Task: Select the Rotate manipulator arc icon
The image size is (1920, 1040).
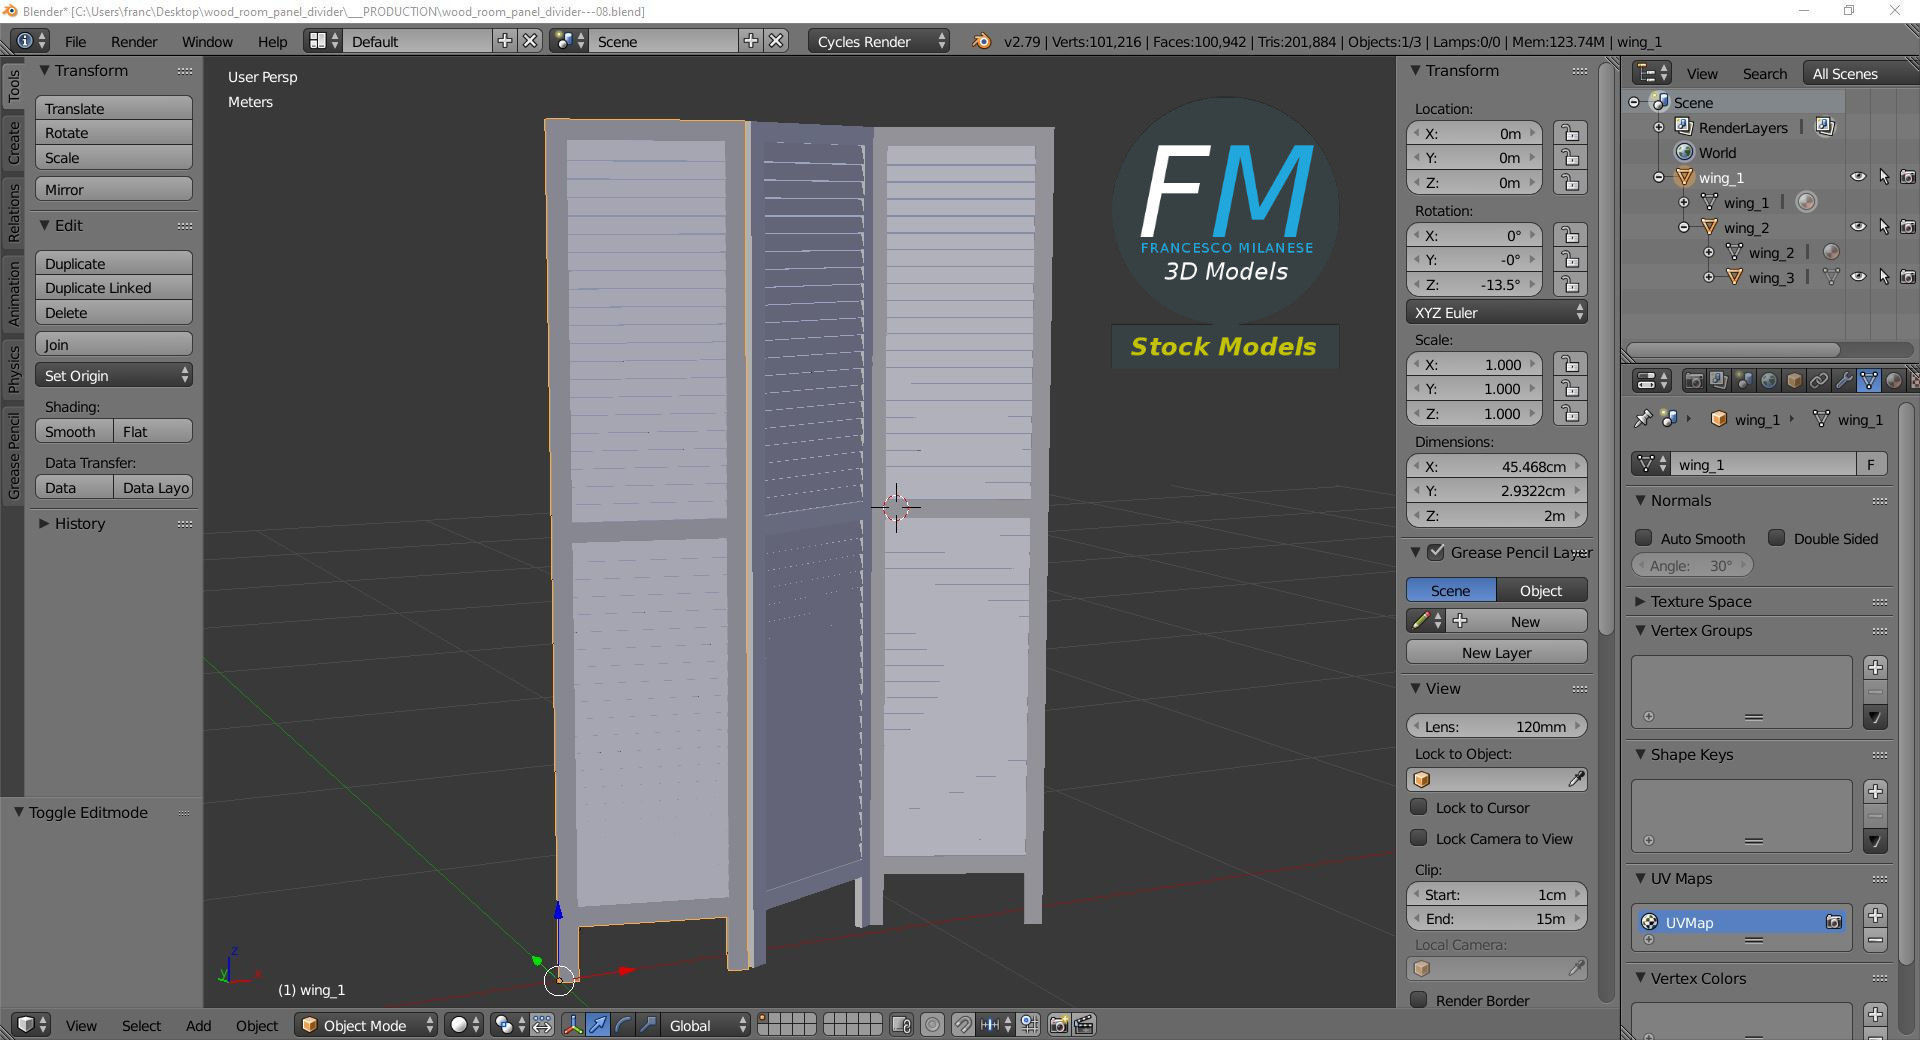Action: 623,1025
